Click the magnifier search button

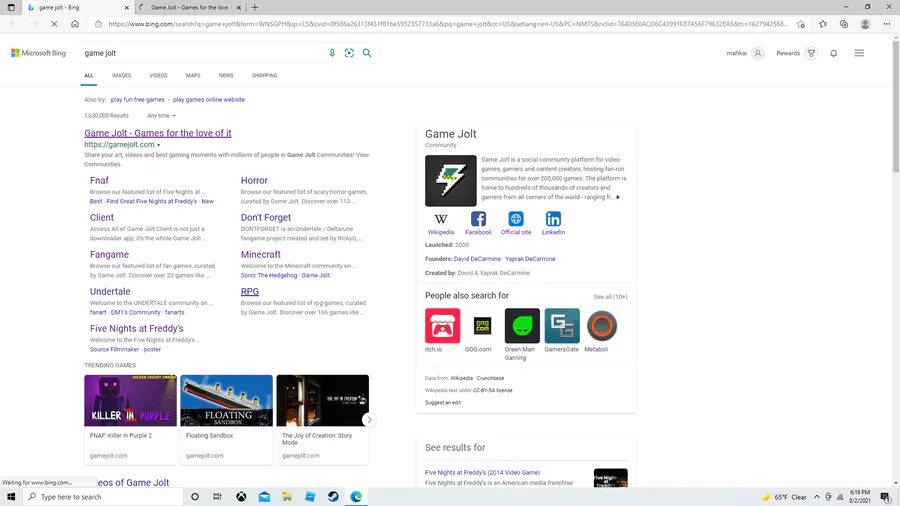[x=367, y=53]
